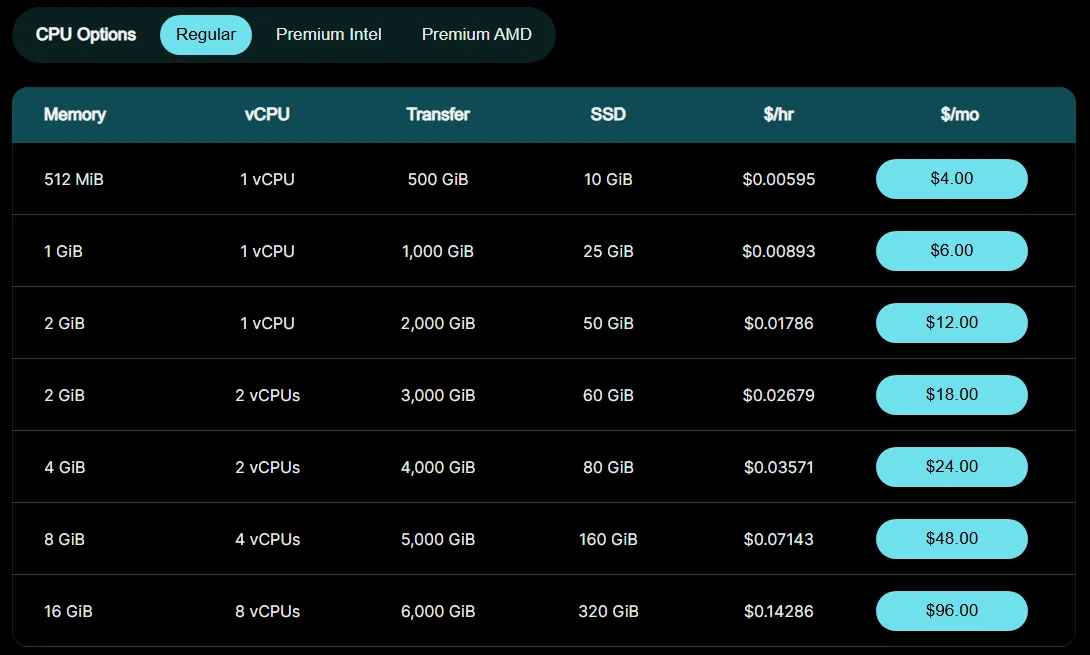Switch to Premium Intel CPU option
The width and height of the screenshot is (1090, 655).
(x=328, y=35)
